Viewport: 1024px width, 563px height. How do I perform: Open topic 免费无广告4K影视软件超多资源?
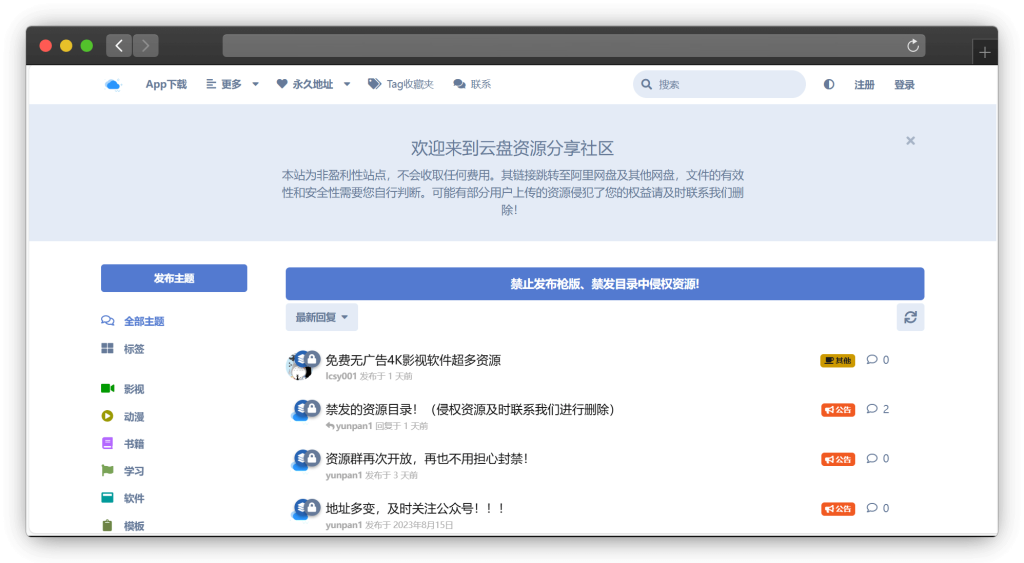(413, 360)
